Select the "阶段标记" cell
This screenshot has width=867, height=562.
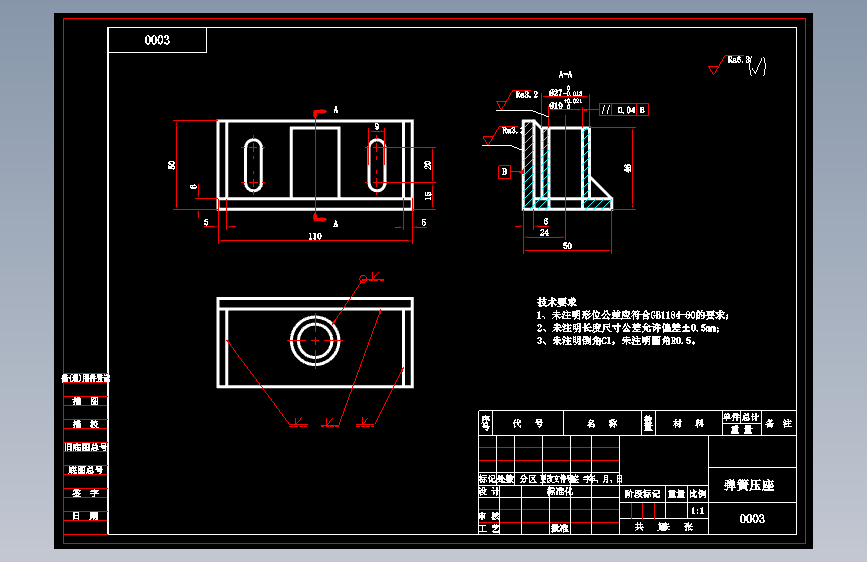point(642,494)
